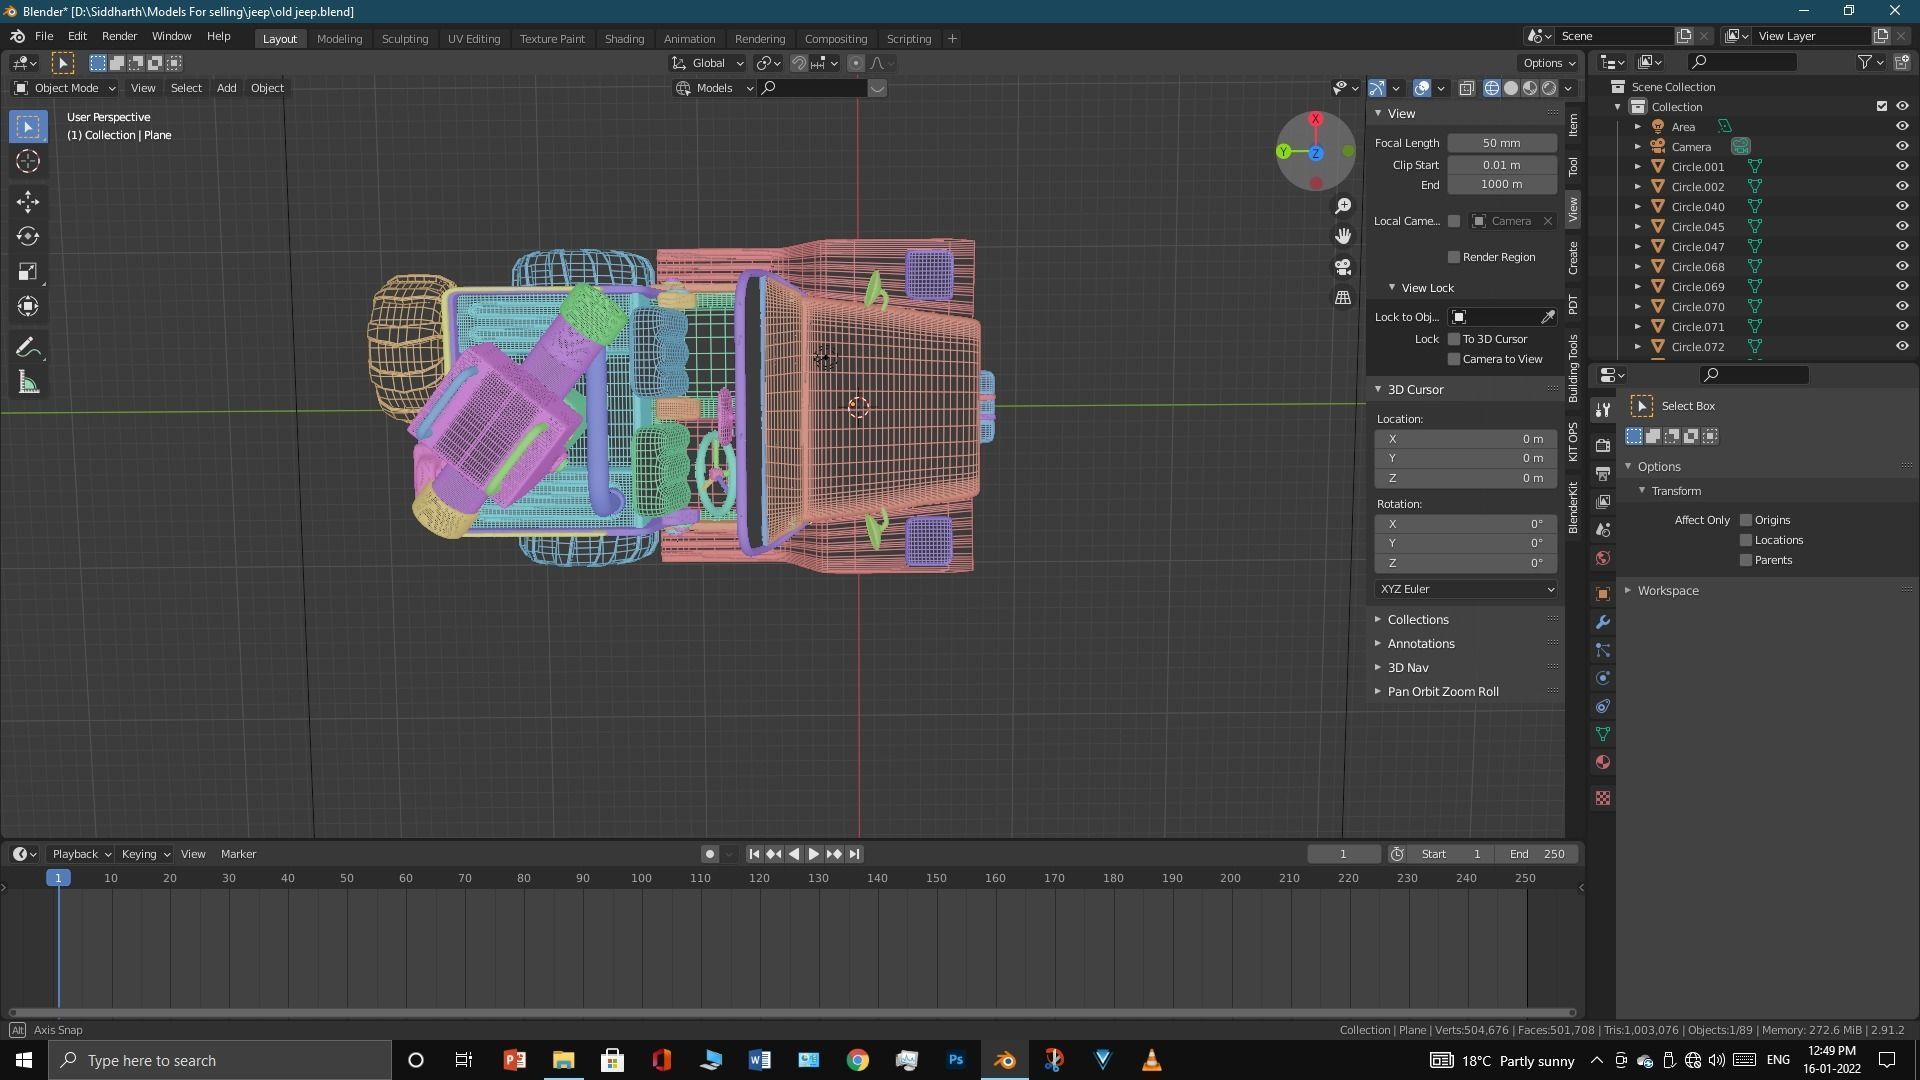Viewport: 1920px width, 1080px height.
Task: Expand the Annotations panel
Action: (x=1420, y=644)
